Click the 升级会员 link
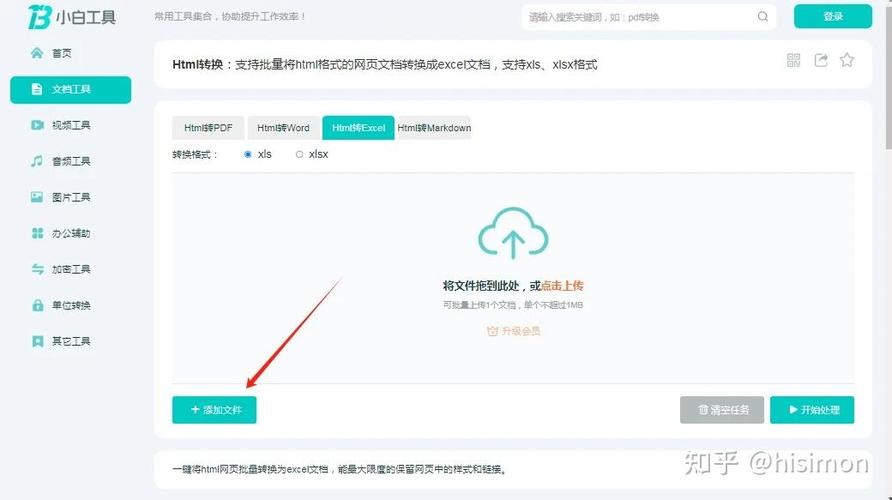The image size is (892, 500). 514,331
